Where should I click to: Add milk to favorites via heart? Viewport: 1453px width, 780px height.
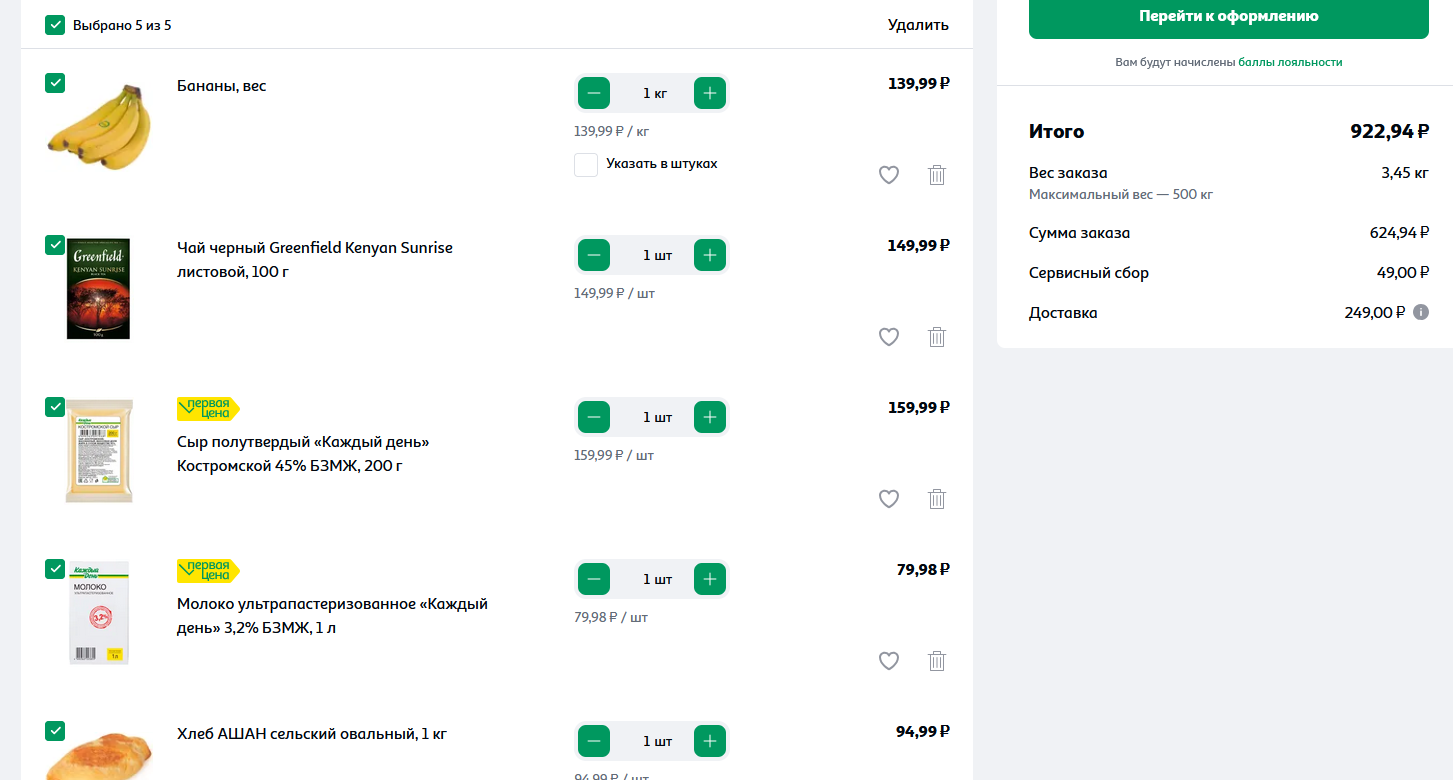point(889,661)
